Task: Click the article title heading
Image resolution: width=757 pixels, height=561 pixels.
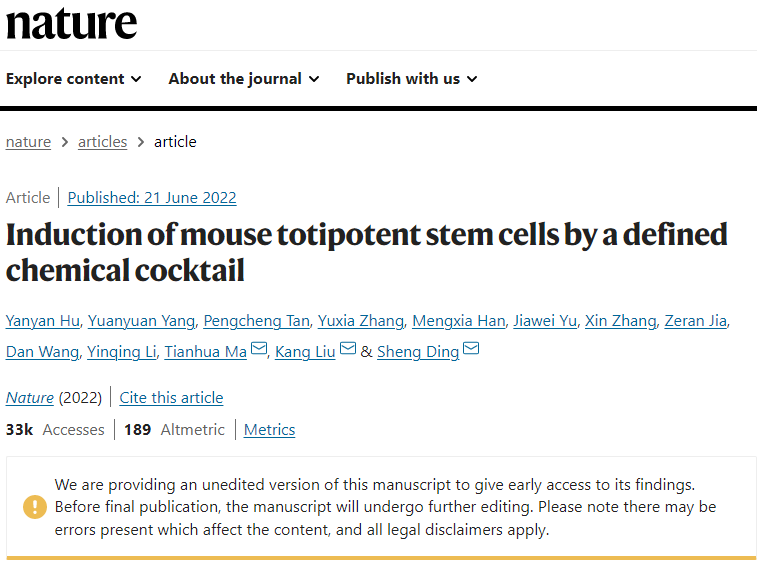Action: tap(366, 252)
